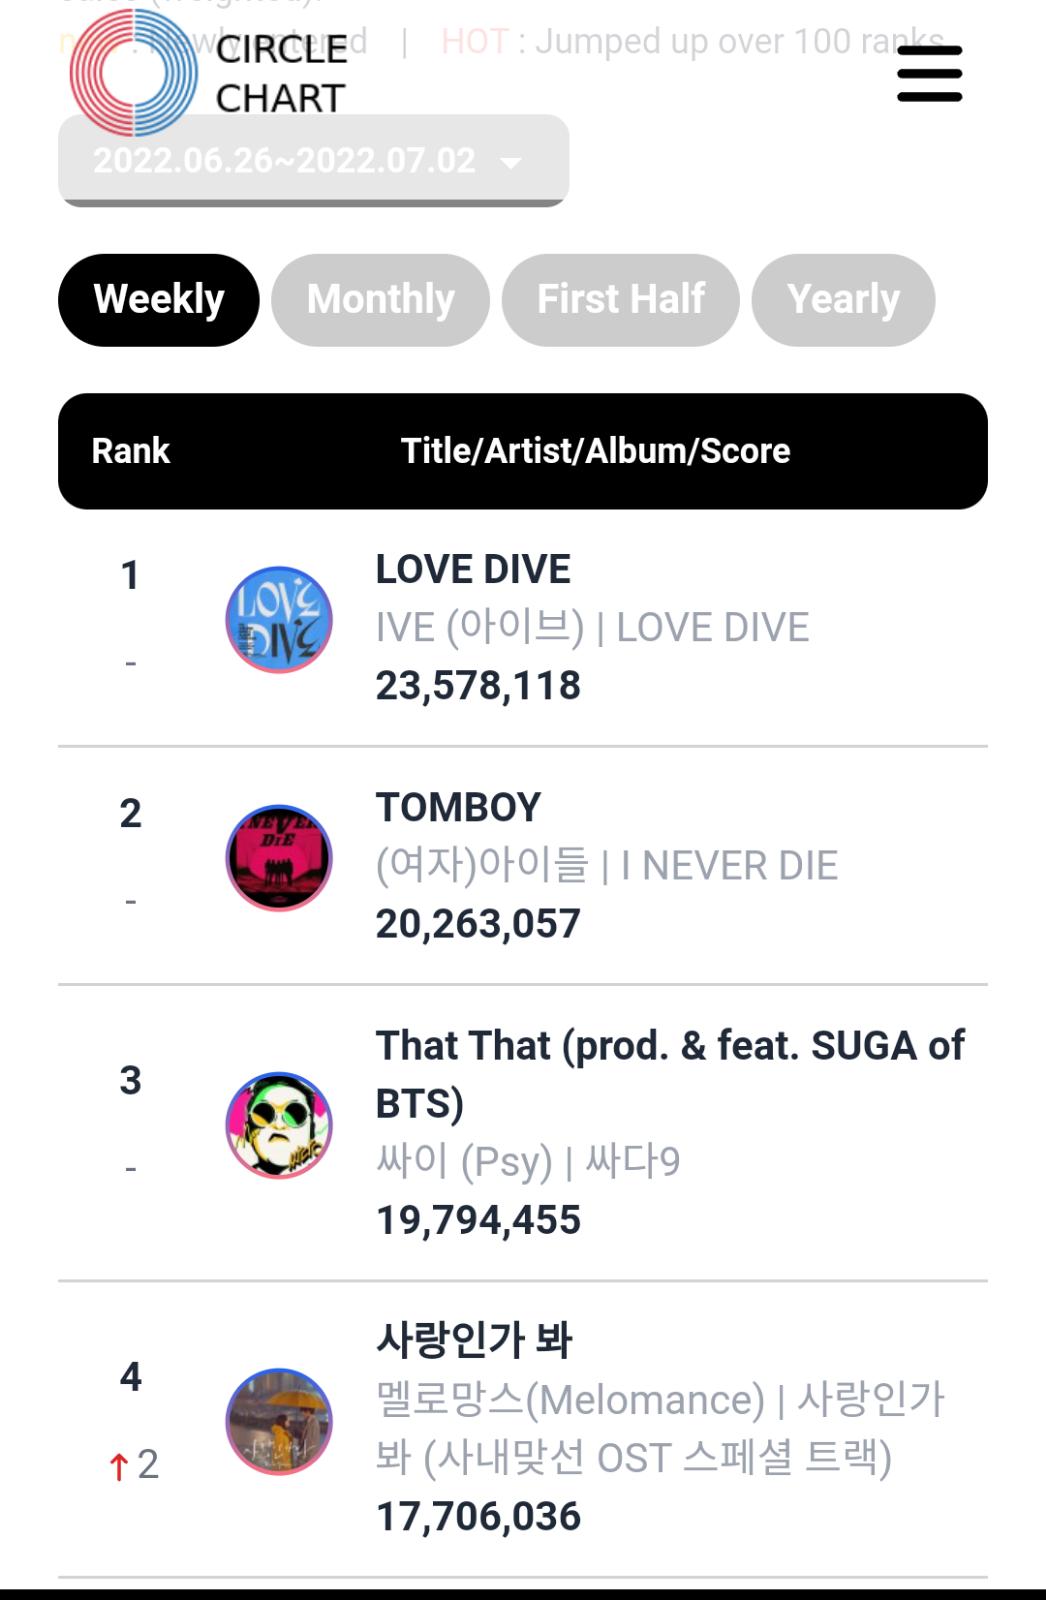Open the 사랑인가 봐 song title
1046x1600 pixels.
[473, 1340]
